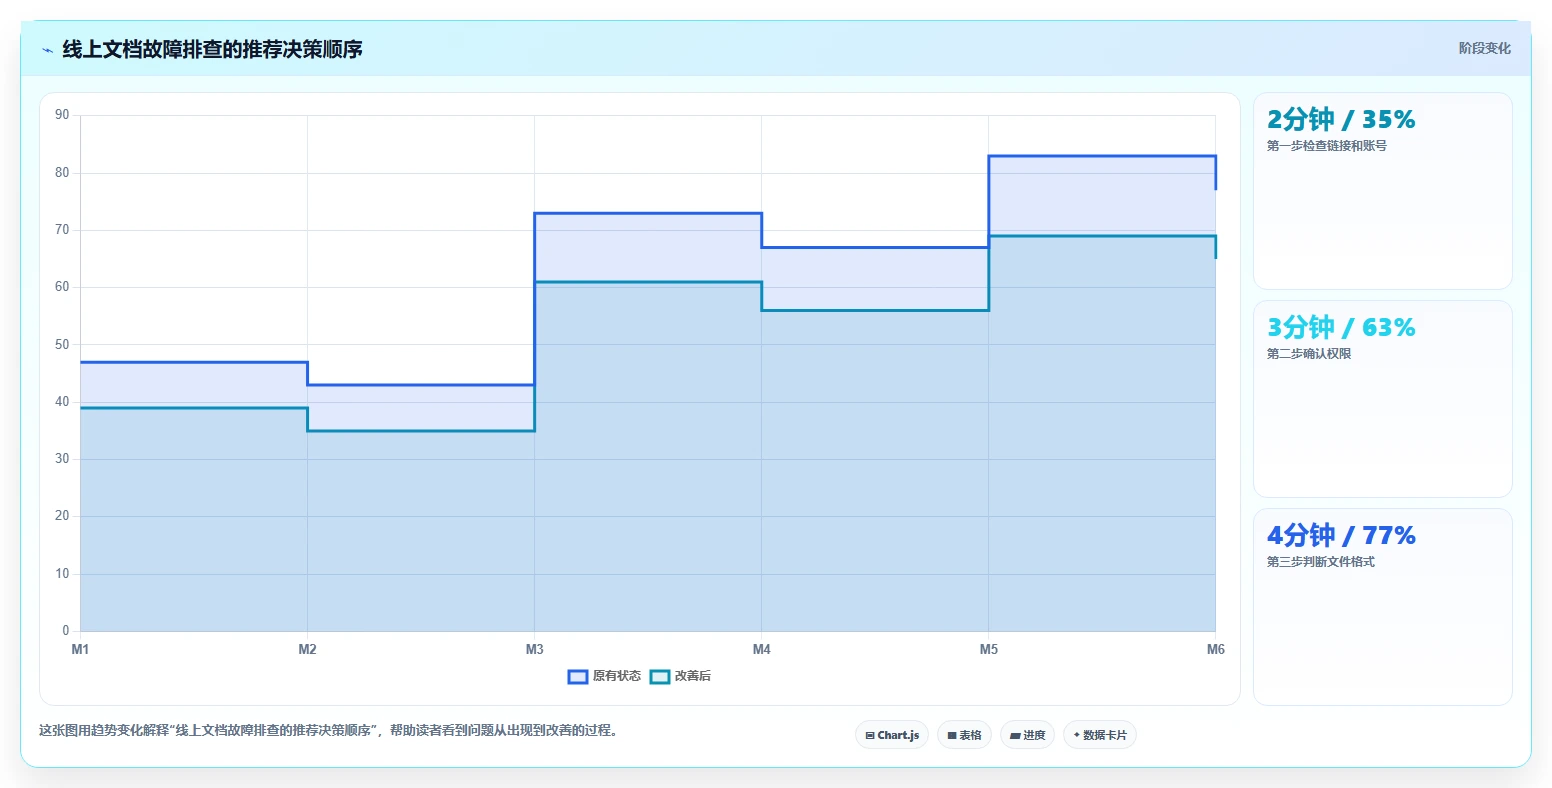Select the 数据卡片 tag
1552x788 pixels.
1100,735
